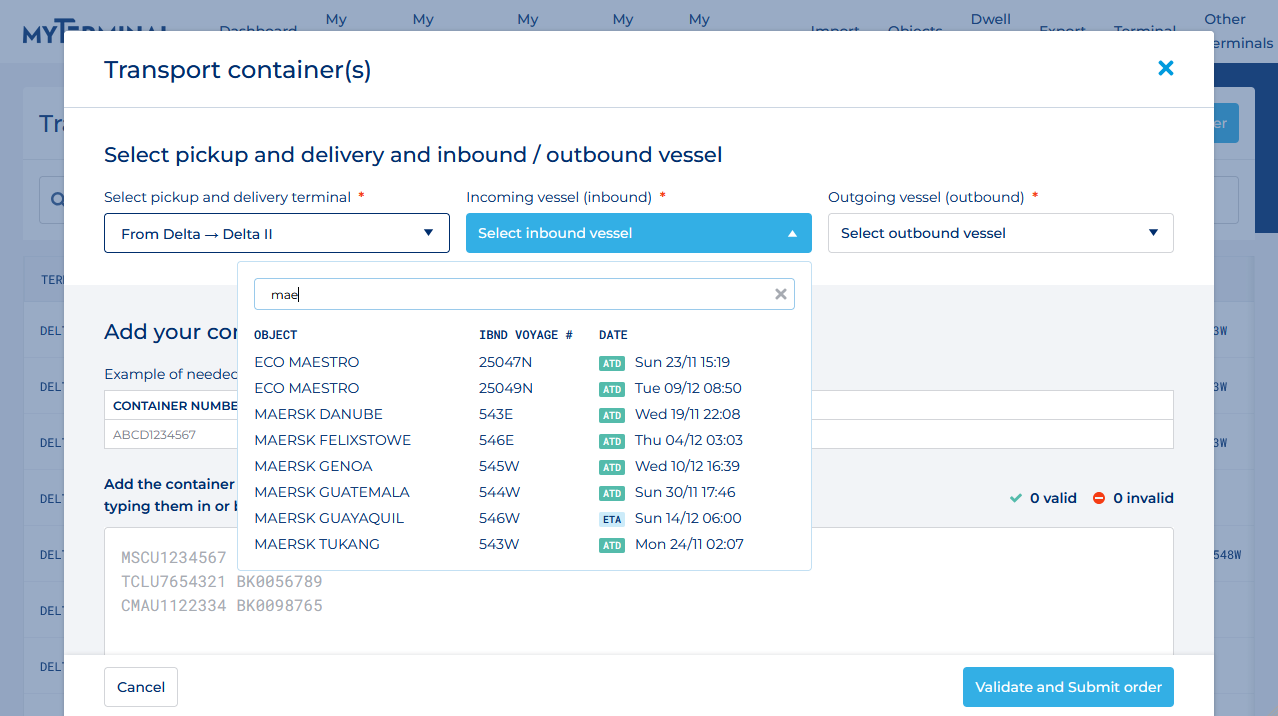Open Dwell tab in top navigation
This screenshot has height=716, width=1278.
coord(990,19)
